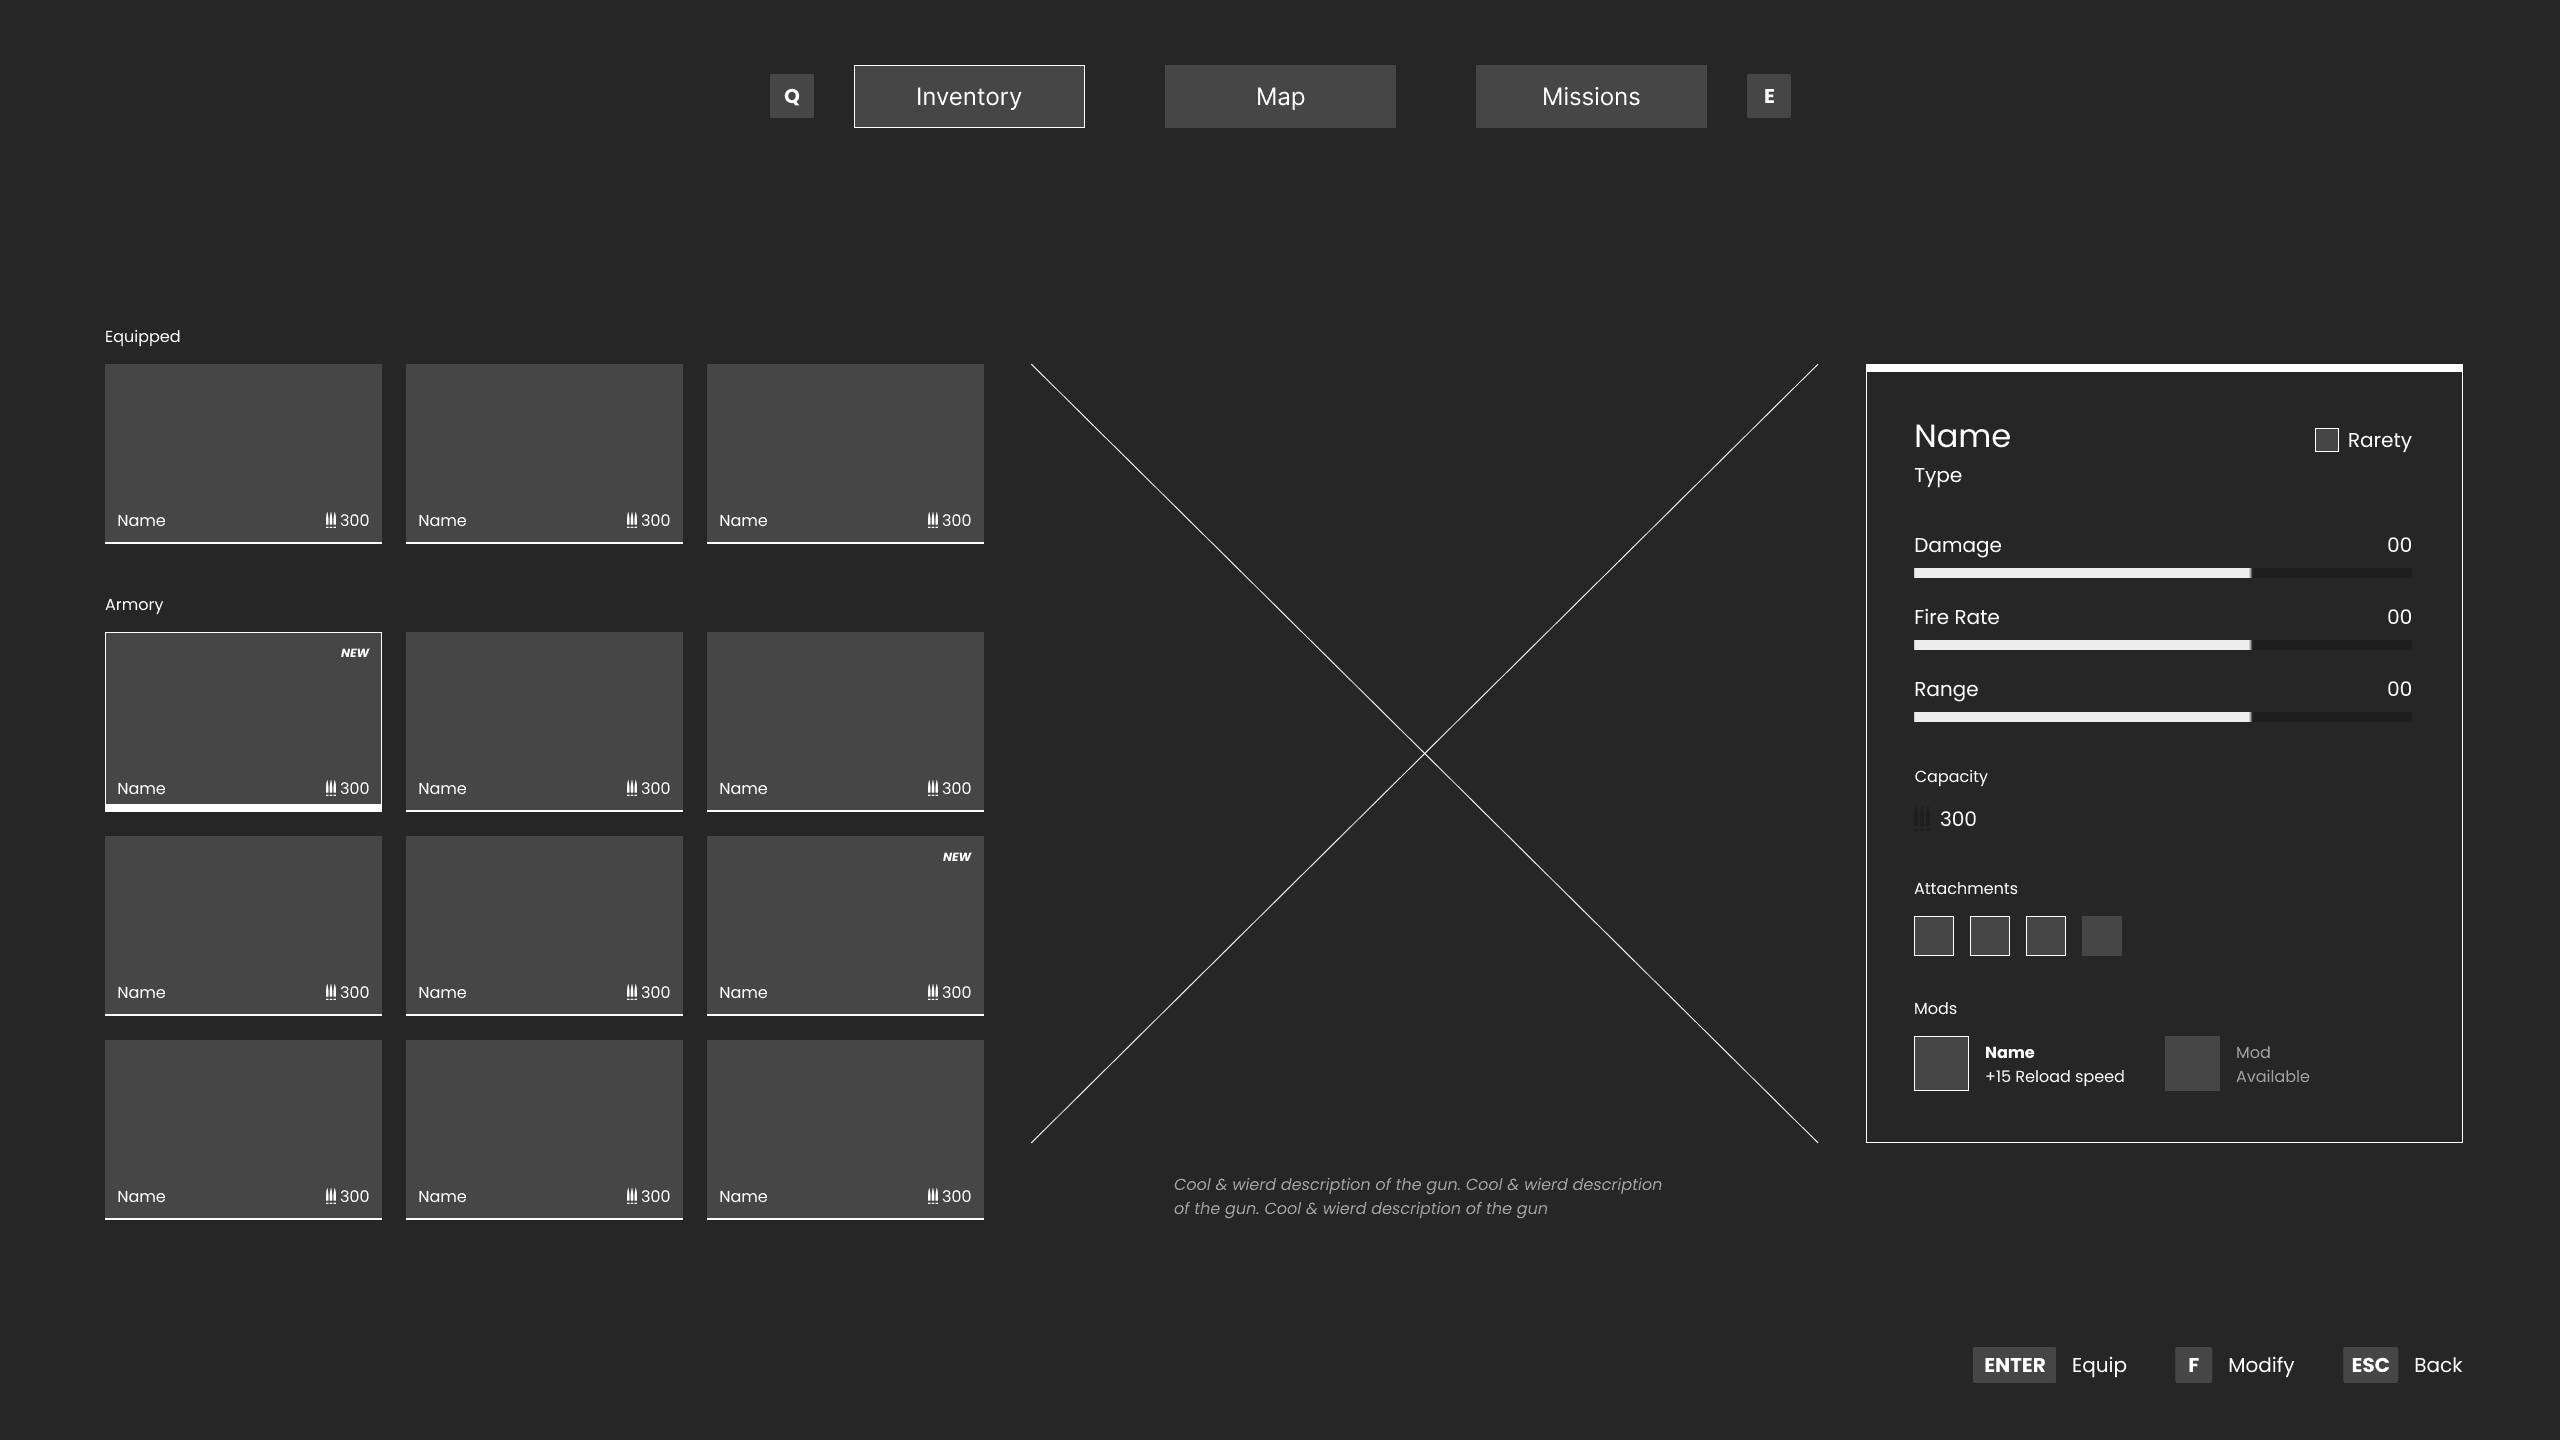The height and width of the screenshot is (1440, 2560).
Task: Open the Inventory tab
Action: [x=969, y=96]
